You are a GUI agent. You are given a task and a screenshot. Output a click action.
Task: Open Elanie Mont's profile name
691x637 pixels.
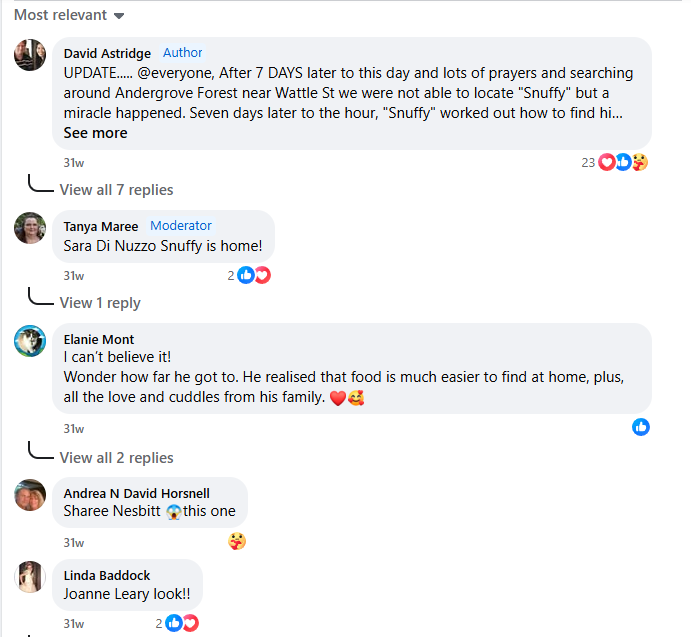pyautogui.click(x=98, y=339)
